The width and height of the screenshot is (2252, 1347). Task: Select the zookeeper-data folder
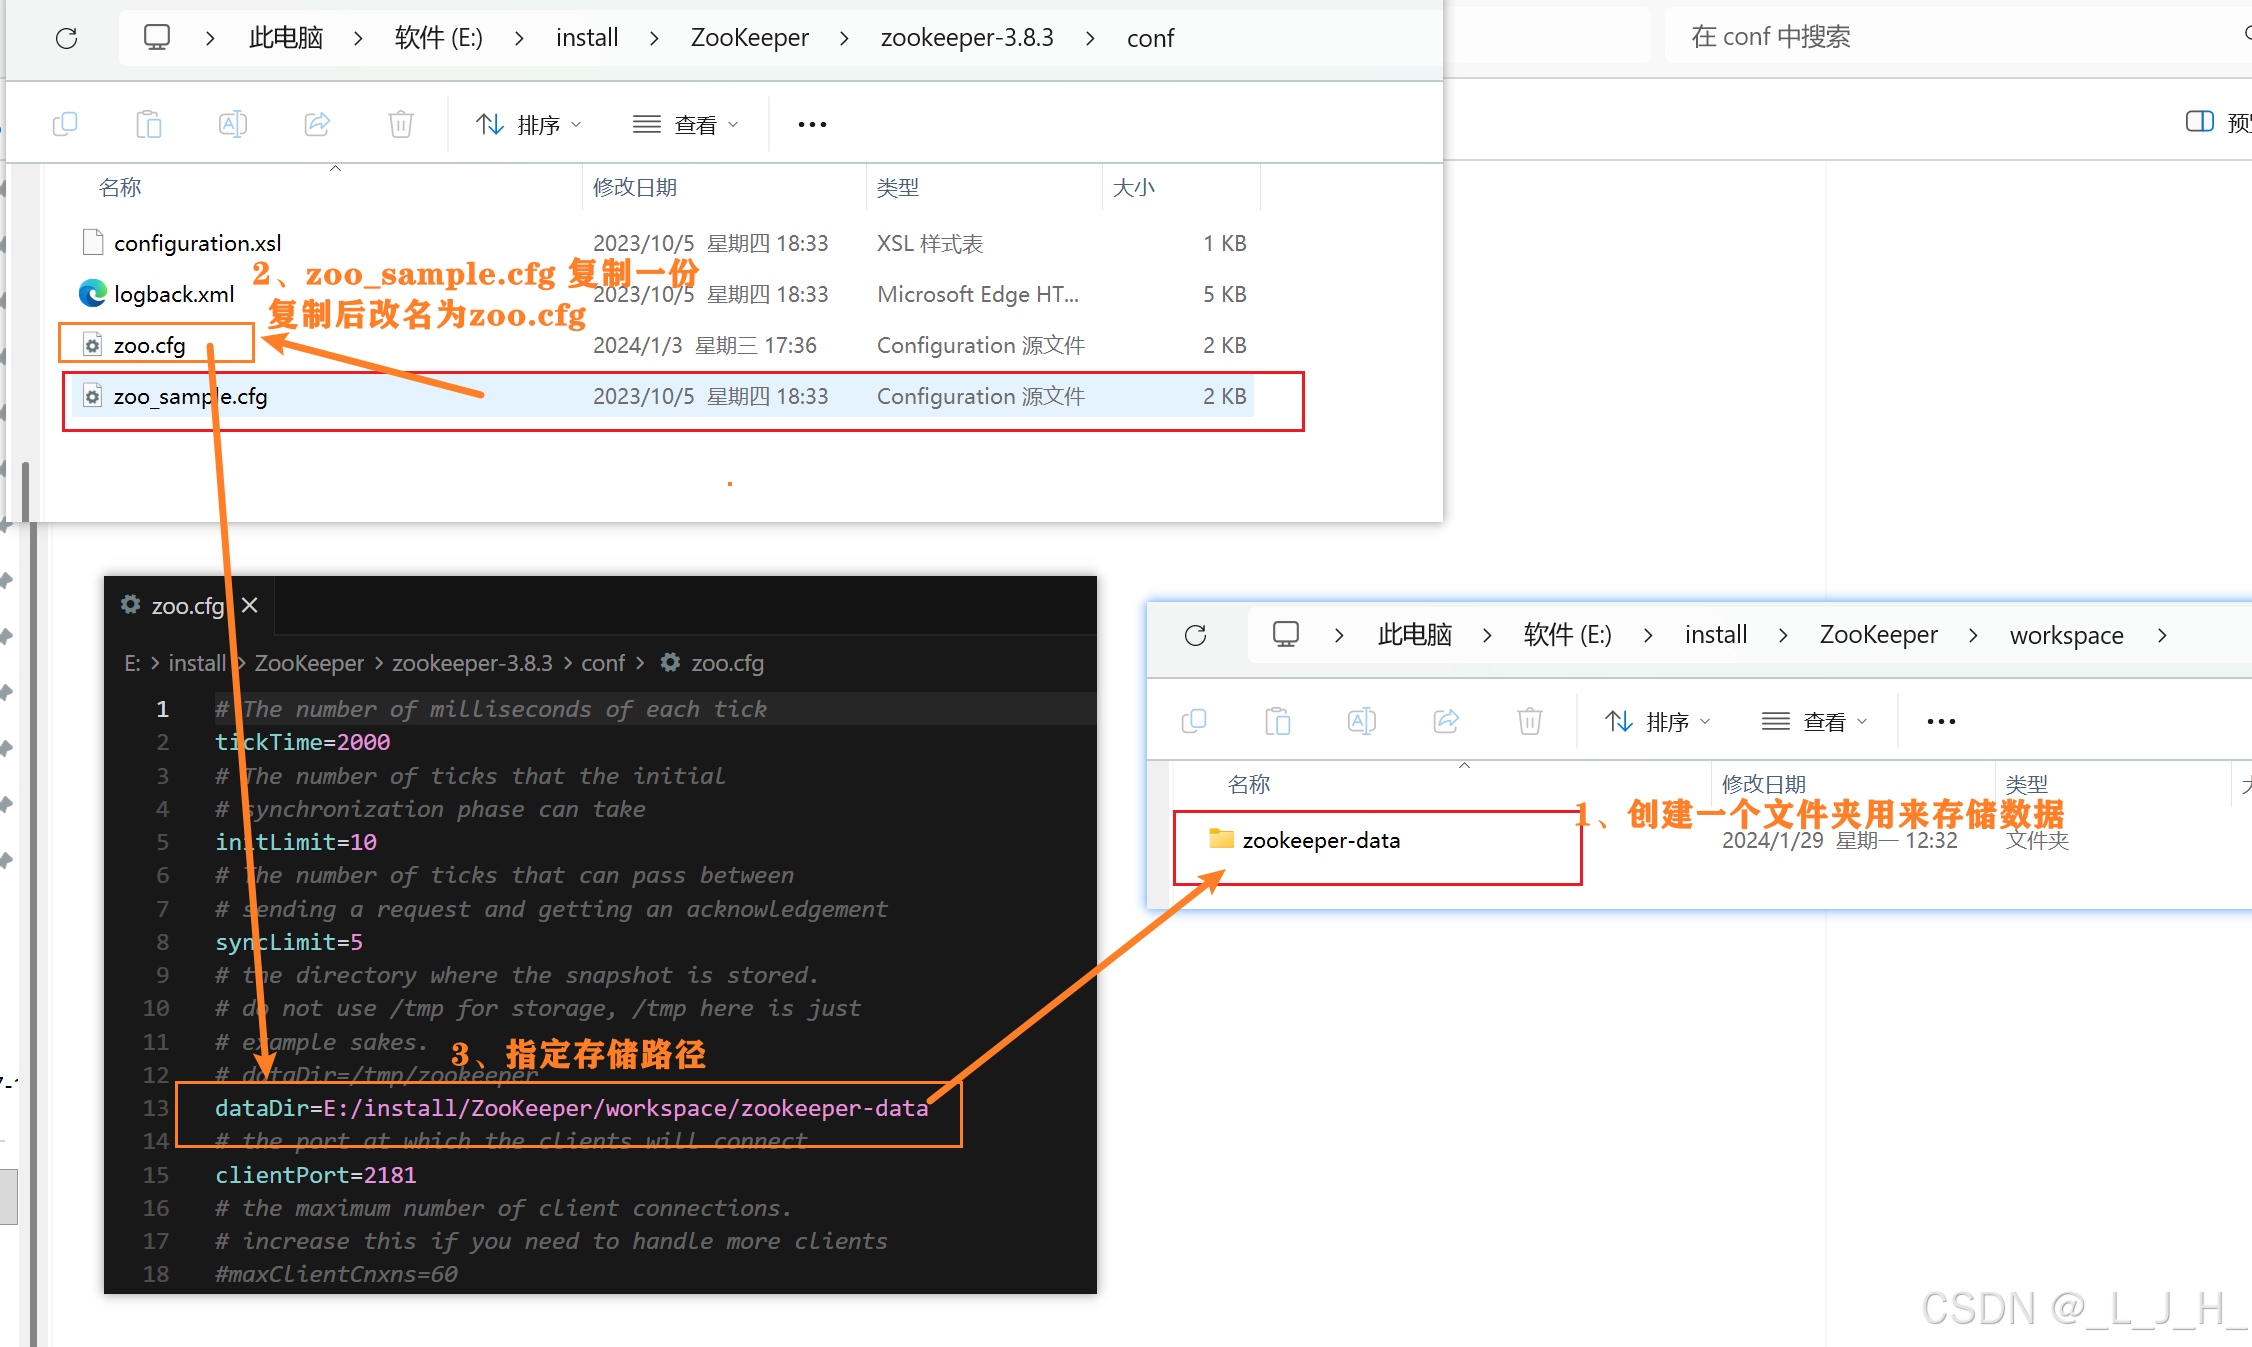click(1320, 841)
